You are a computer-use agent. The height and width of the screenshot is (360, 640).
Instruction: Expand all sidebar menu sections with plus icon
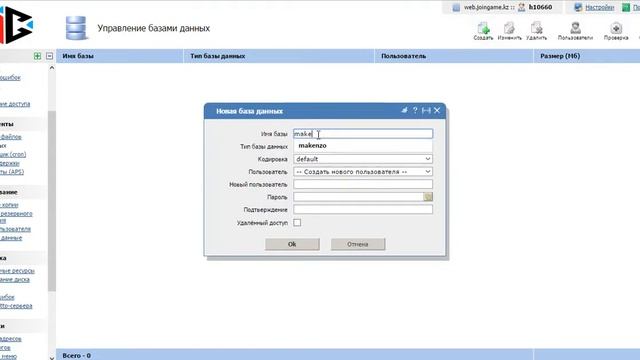coord(38,56)
